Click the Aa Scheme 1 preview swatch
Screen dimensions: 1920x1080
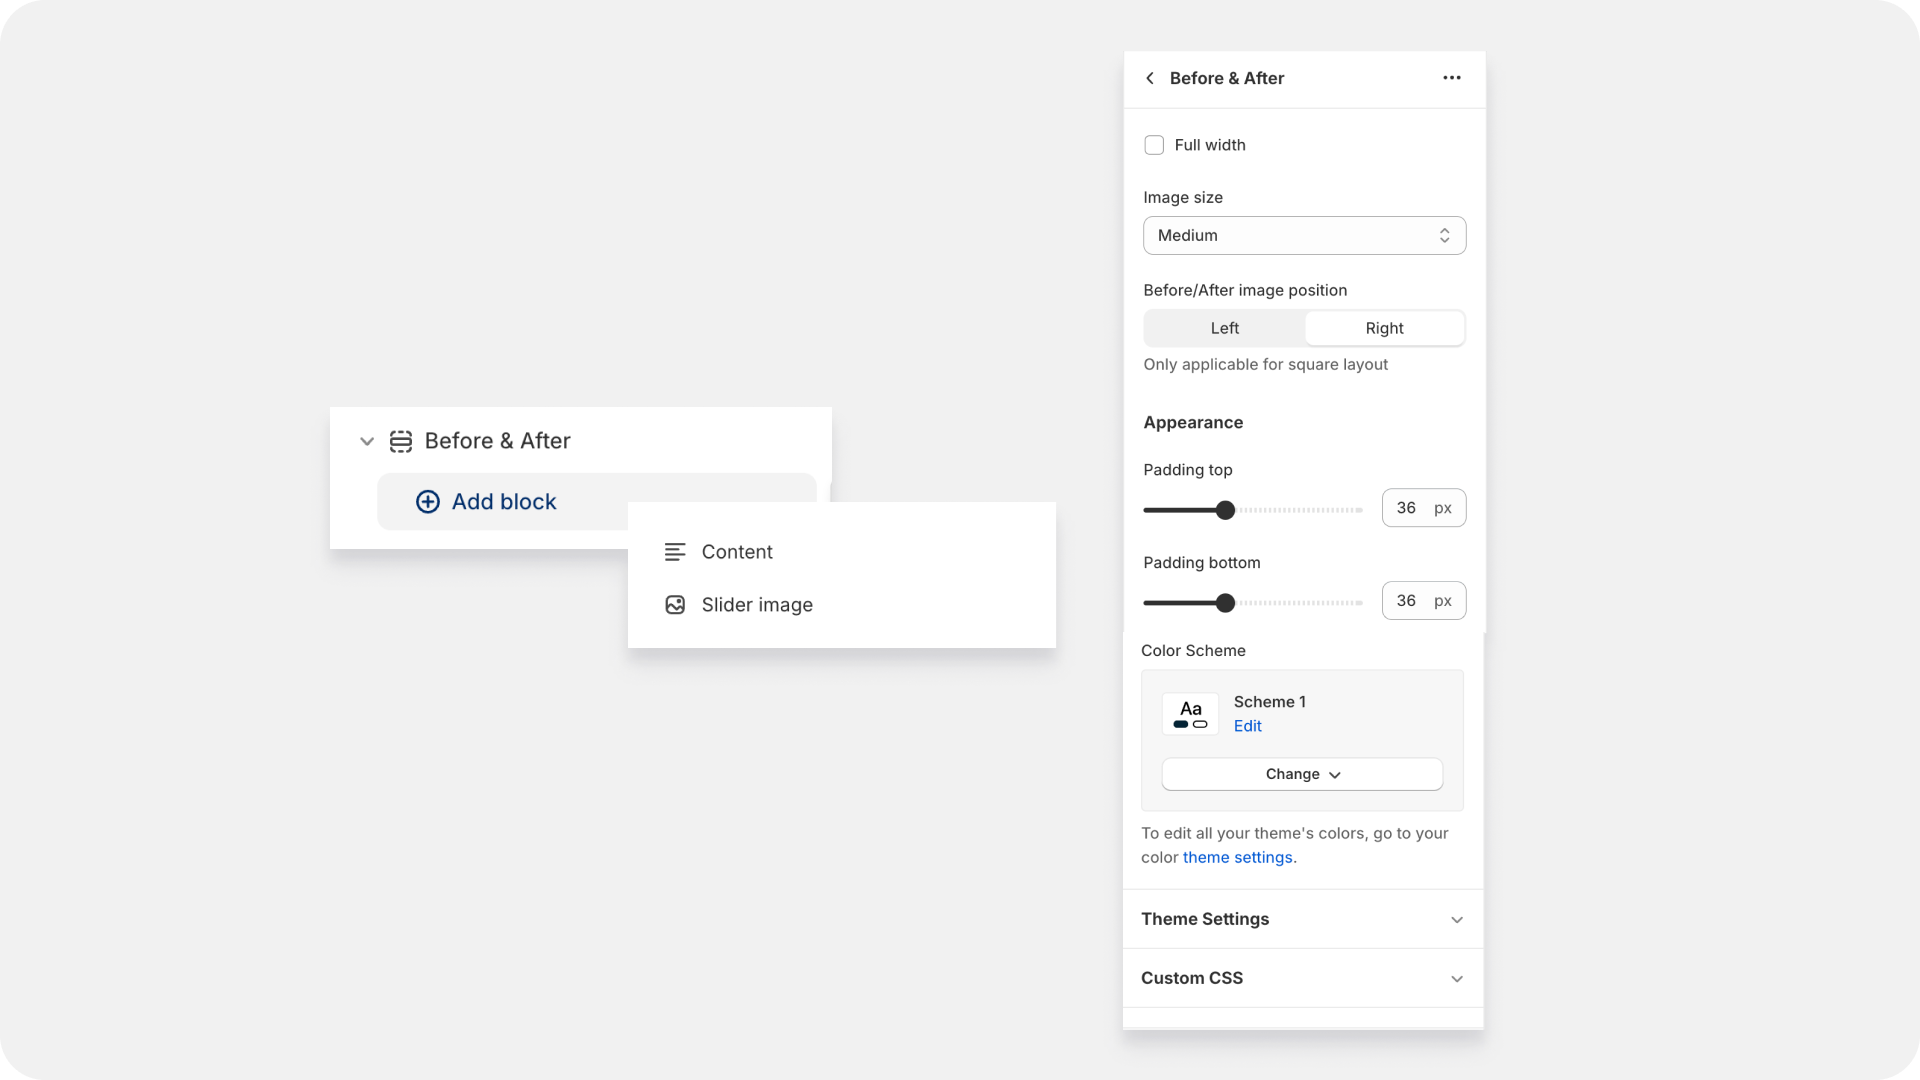click(1190, 714)
